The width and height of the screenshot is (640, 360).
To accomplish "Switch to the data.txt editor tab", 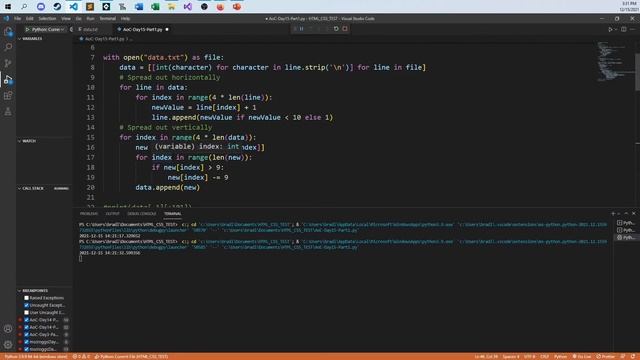I will [x=91, y=29].
